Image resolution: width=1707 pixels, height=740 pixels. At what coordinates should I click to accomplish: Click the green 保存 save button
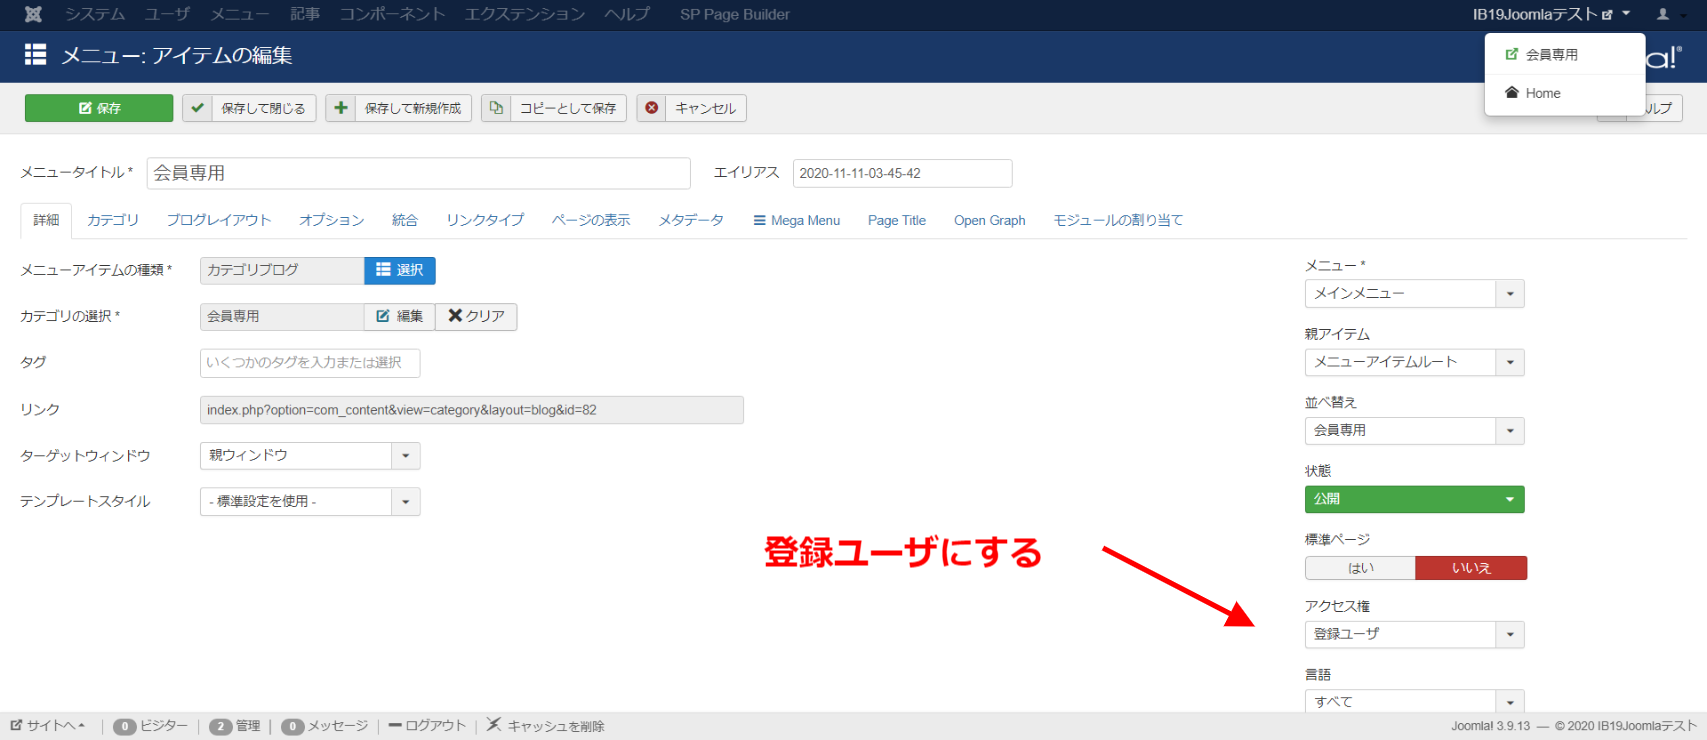pyautogui.click(x=99, y=108)
